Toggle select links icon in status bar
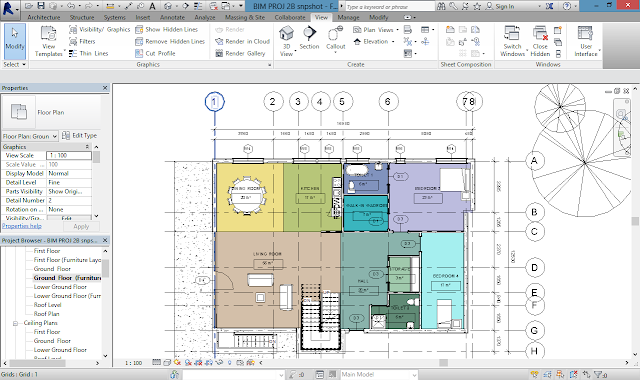This screenshot has width=640, height=380. tap(534, 374)
